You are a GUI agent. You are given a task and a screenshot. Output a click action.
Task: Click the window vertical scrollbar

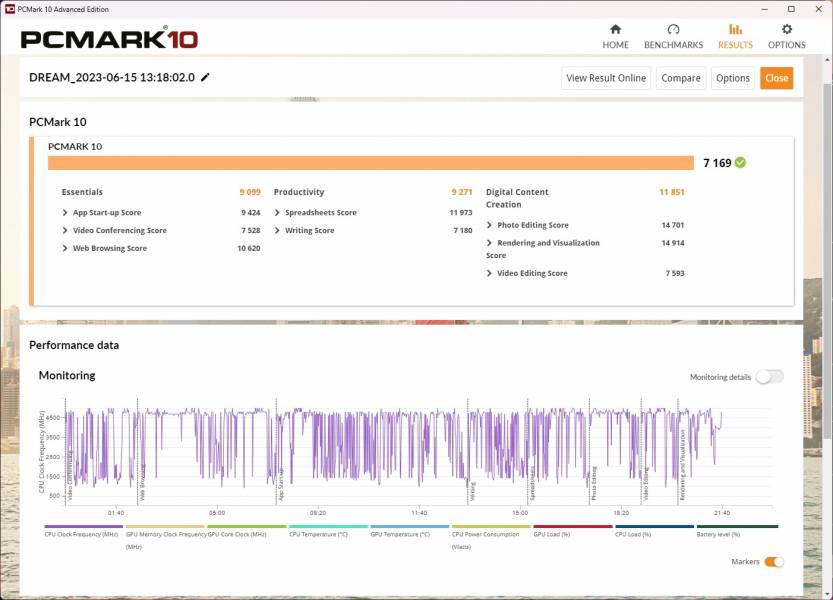[828, 260]
